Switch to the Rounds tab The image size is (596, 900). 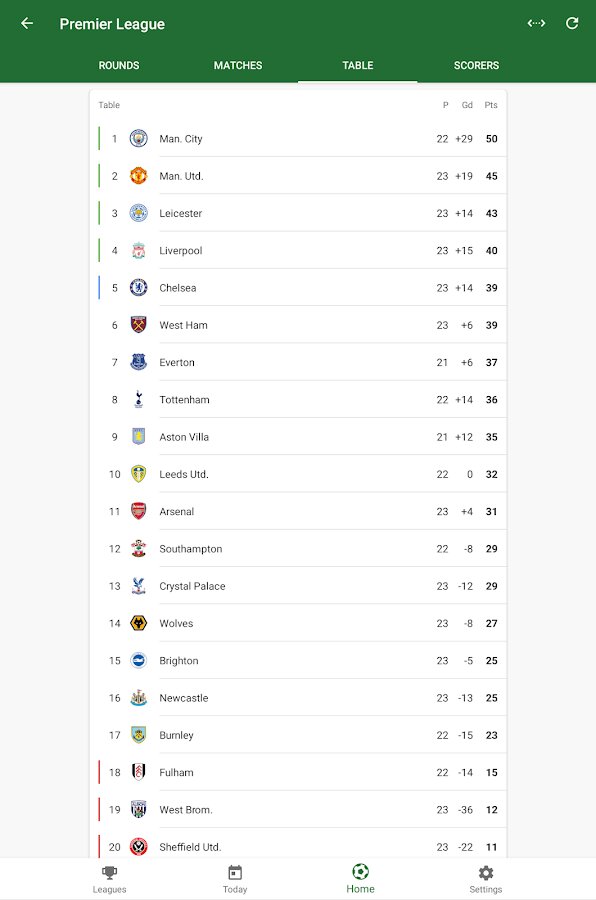coord(119,65)
